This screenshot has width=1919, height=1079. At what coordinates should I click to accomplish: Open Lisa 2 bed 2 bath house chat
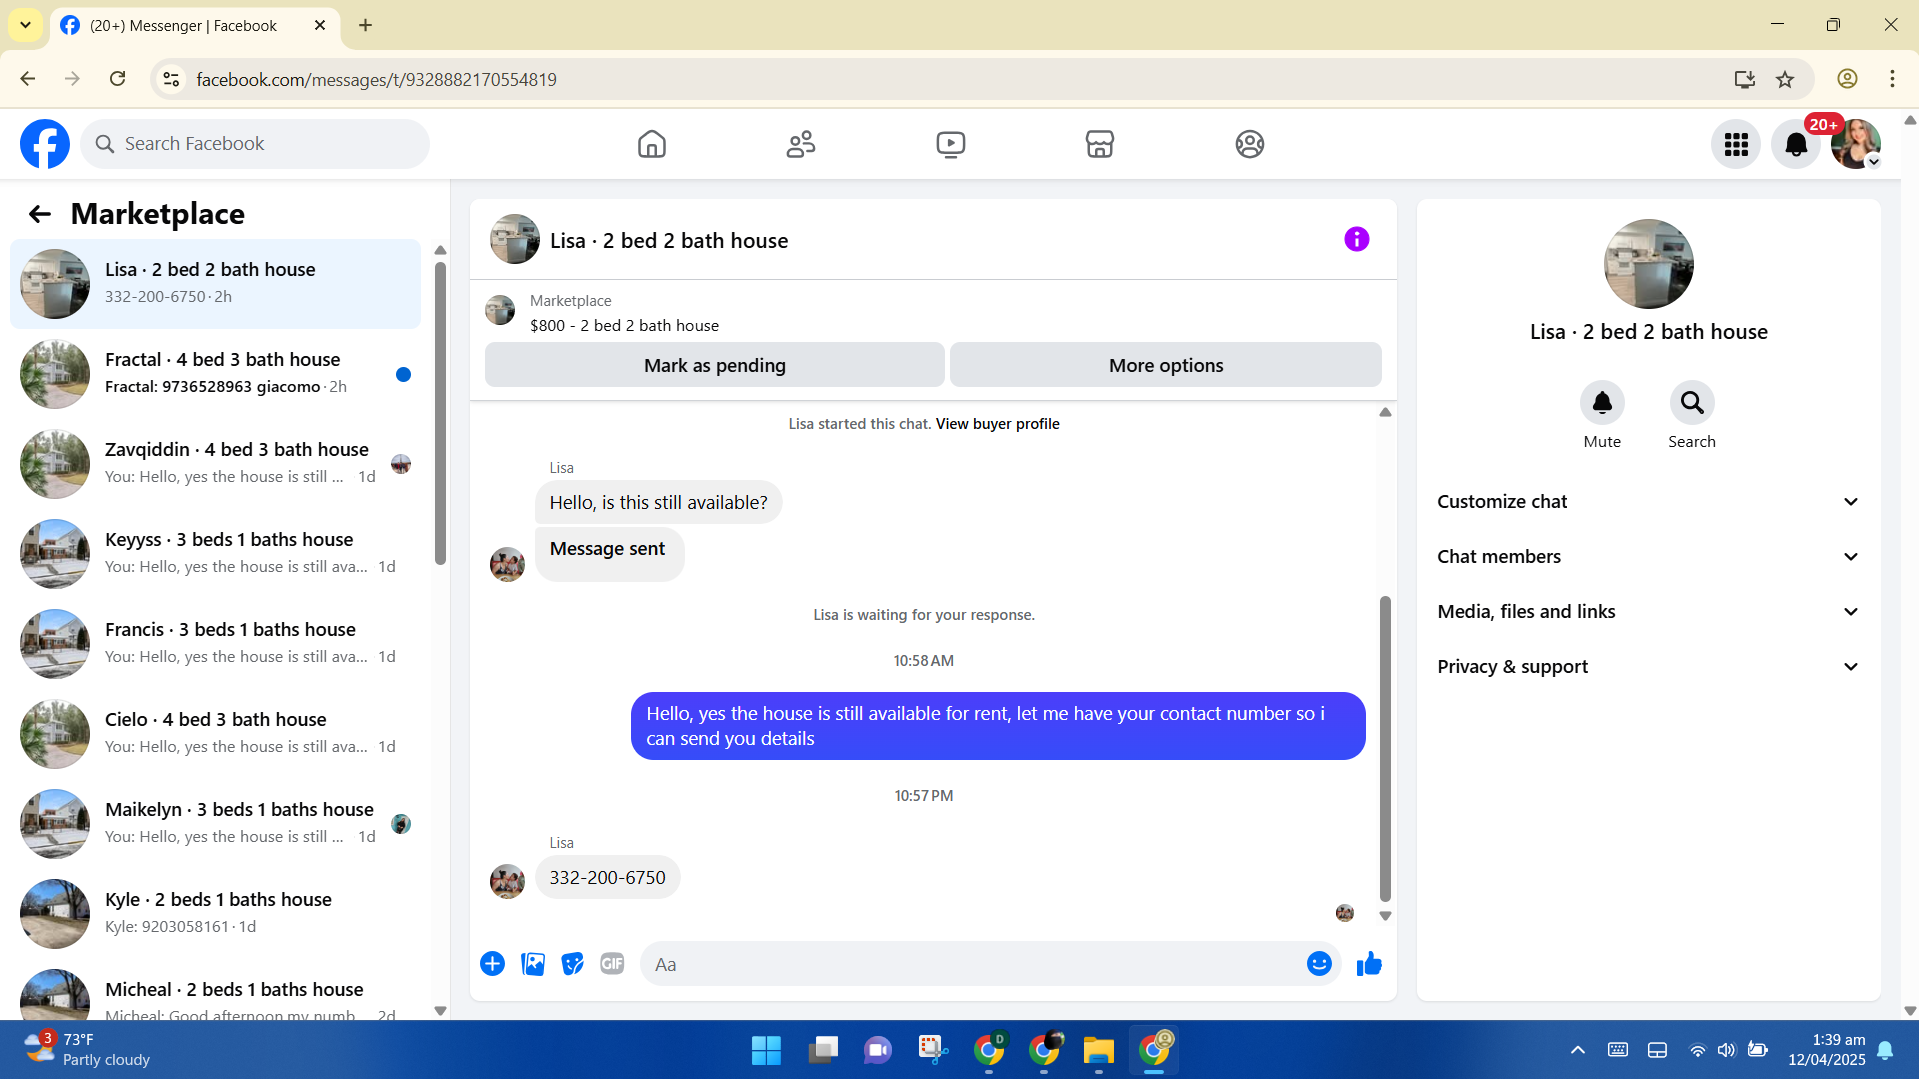215,284
